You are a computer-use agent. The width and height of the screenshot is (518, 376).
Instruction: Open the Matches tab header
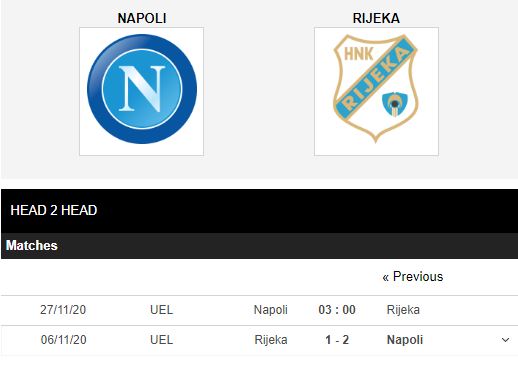(x=32, y=245)
